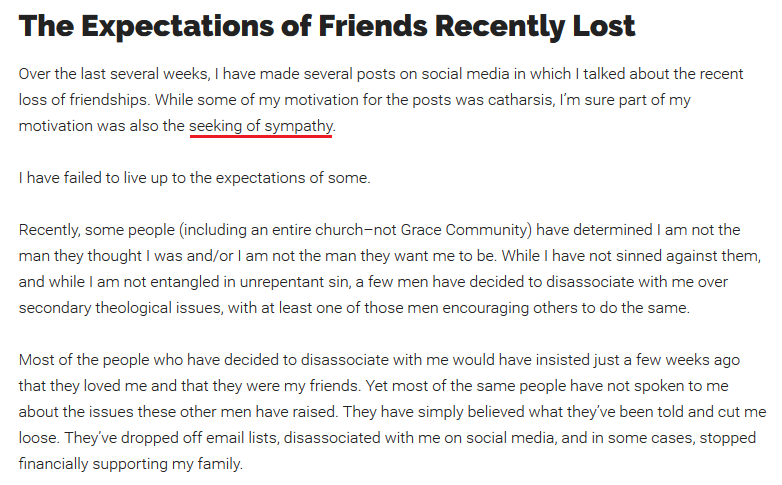Screen dimensions: 782x485
Task: Click the sentence "I have failed to live up to the expectations"
Action: (195, 178)
